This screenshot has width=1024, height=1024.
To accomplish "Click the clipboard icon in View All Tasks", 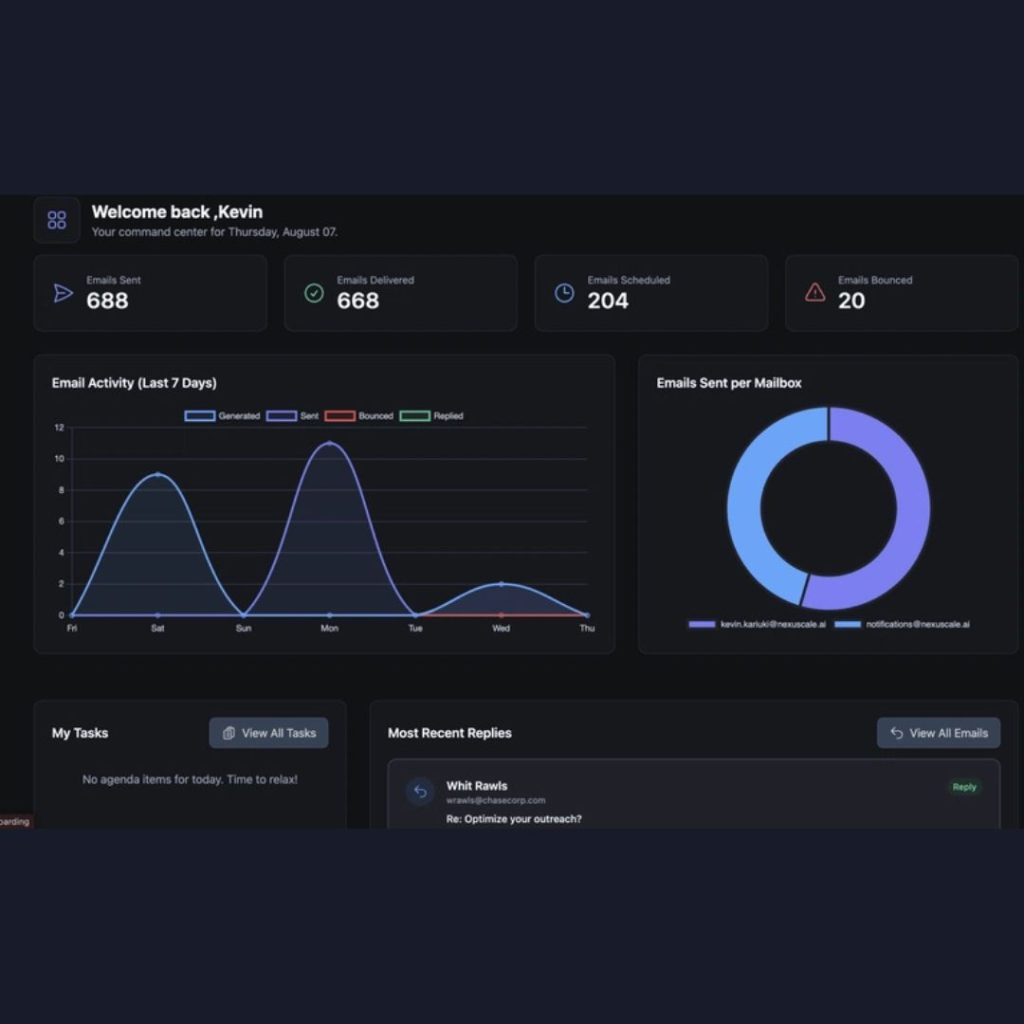I will [x=229, y=733].
